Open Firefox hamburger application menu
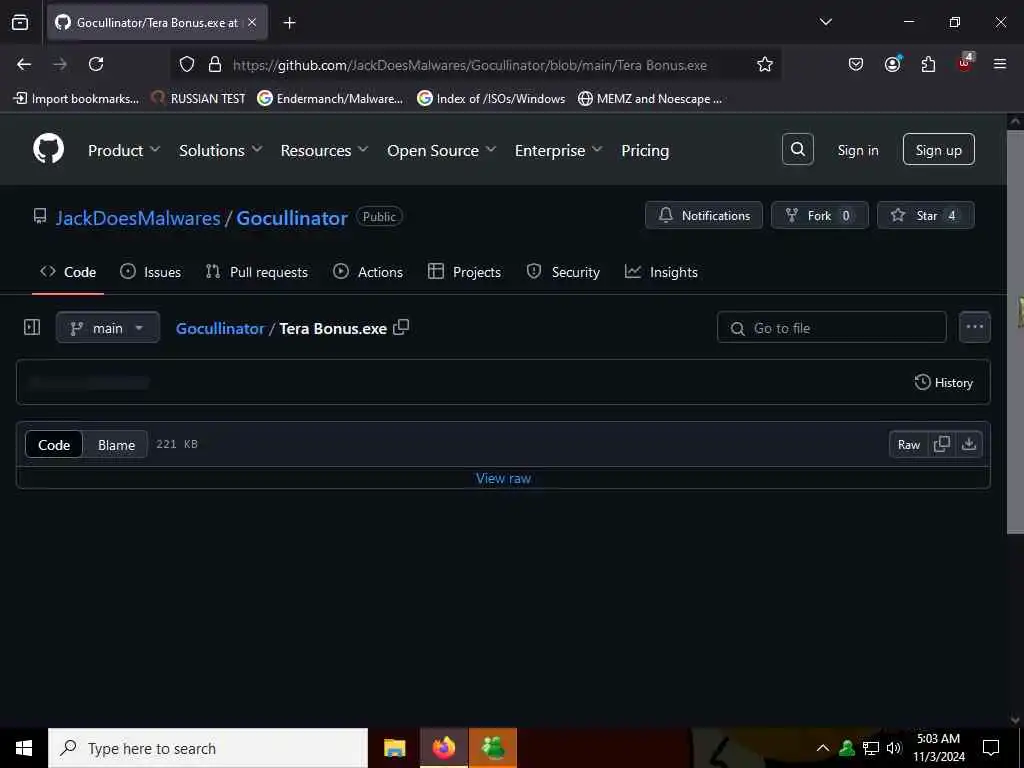 click(x=1000, y=64)
